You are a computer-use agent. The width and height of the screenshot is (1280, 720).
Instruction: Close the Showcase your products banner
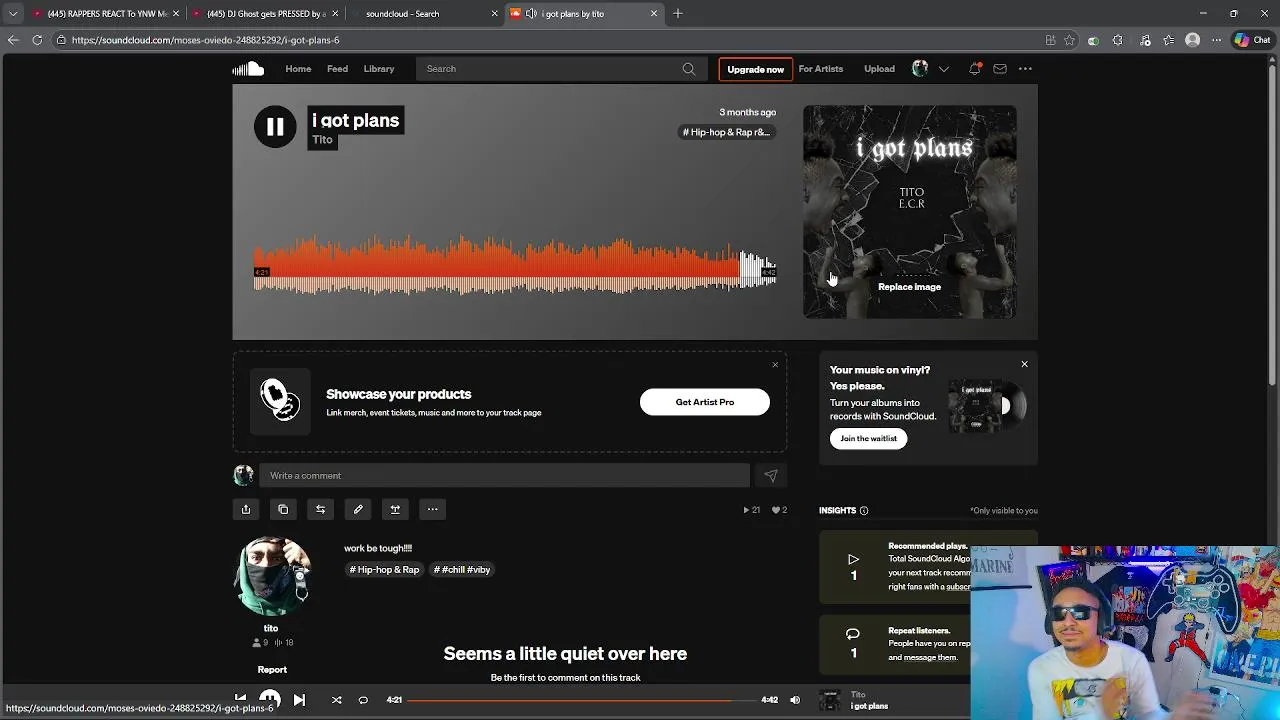tap(775, 364)
